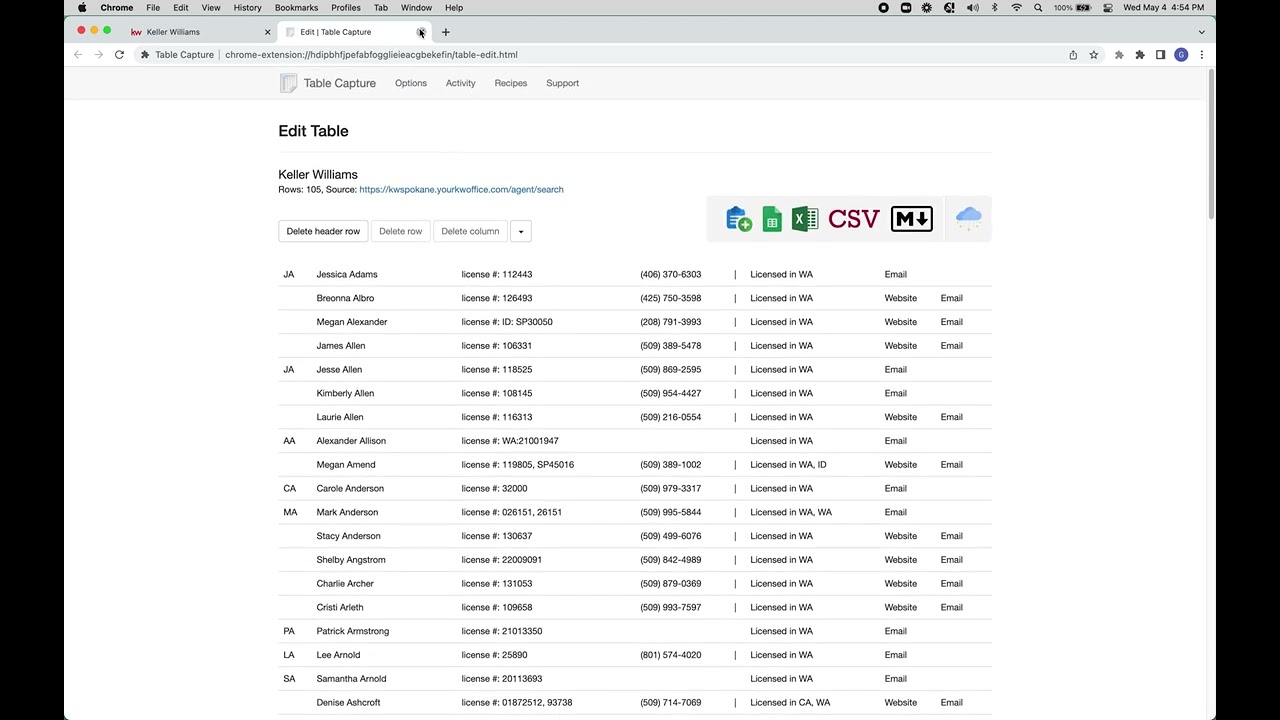Go forward in browser history
The width and height of the screenshot is (1280, 720).
point(98,55)
